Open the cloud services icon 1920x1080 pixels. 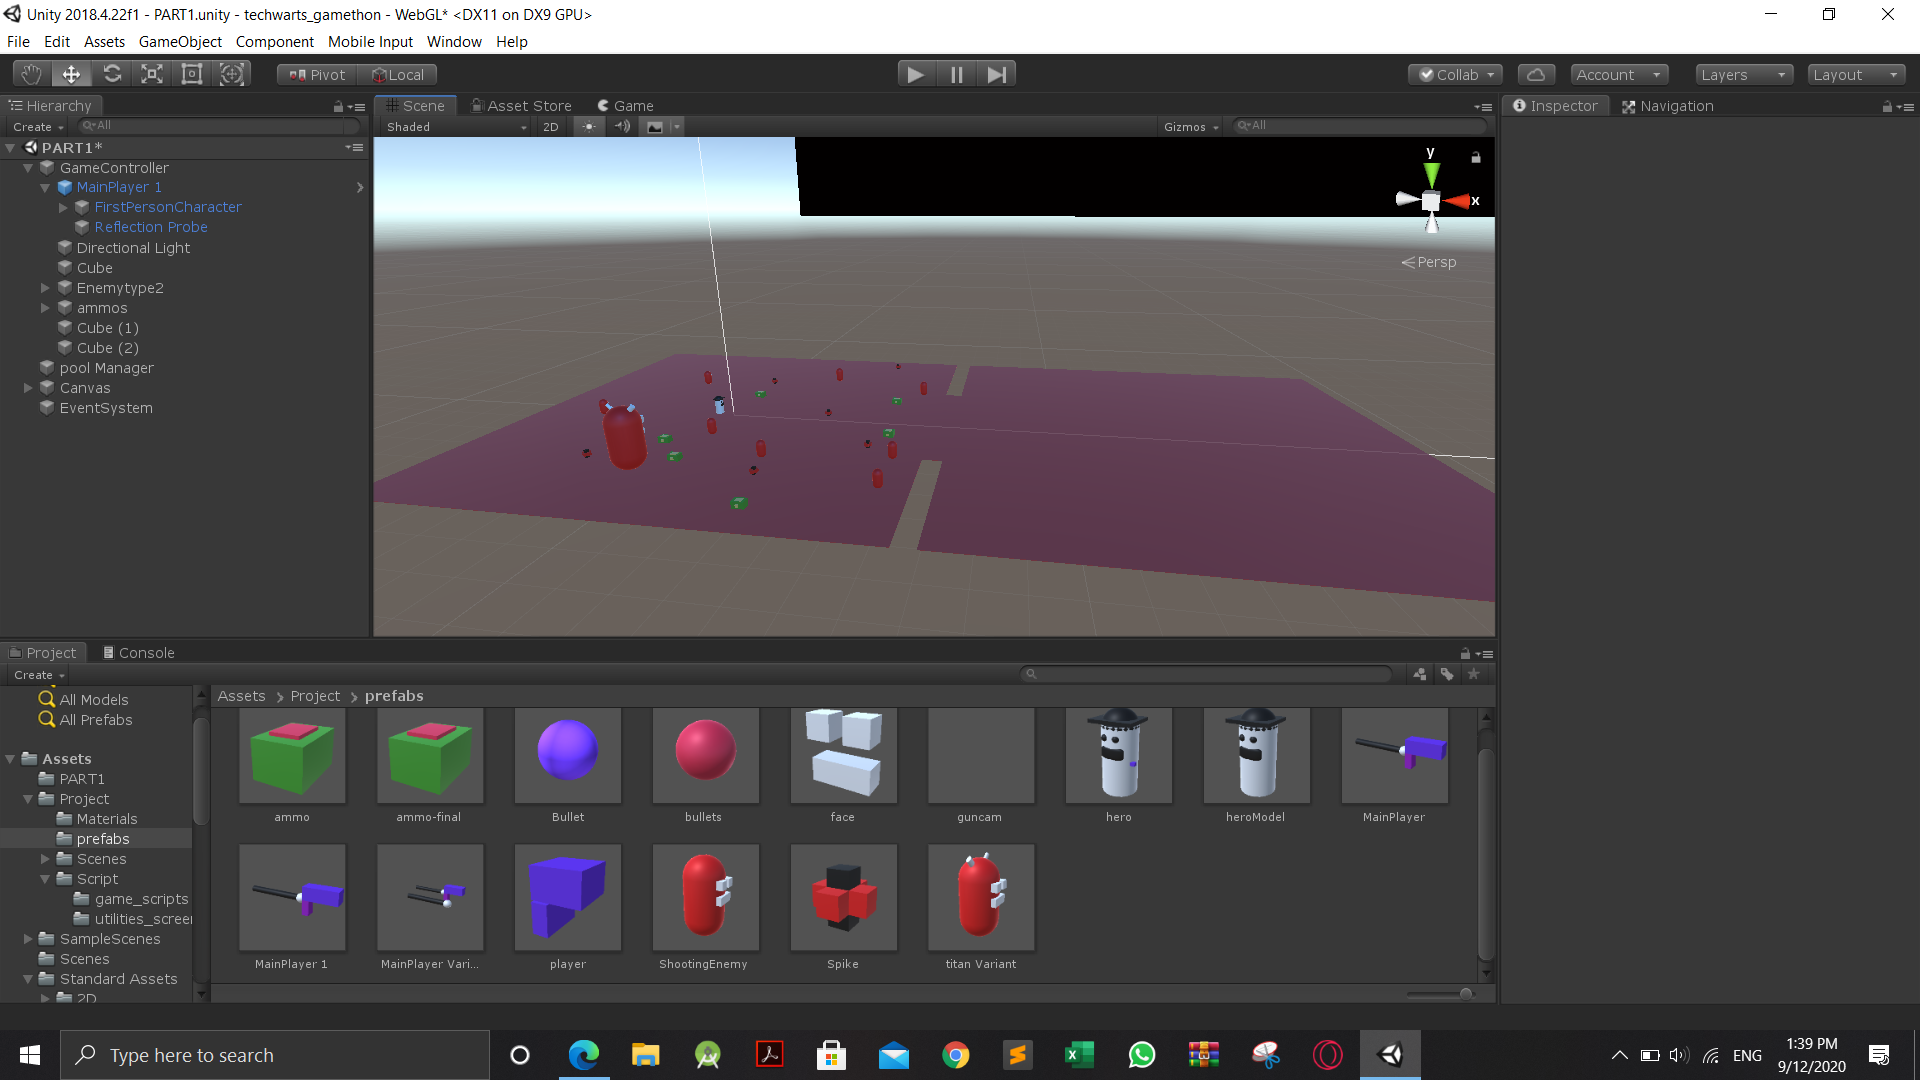pos(1536,74)
